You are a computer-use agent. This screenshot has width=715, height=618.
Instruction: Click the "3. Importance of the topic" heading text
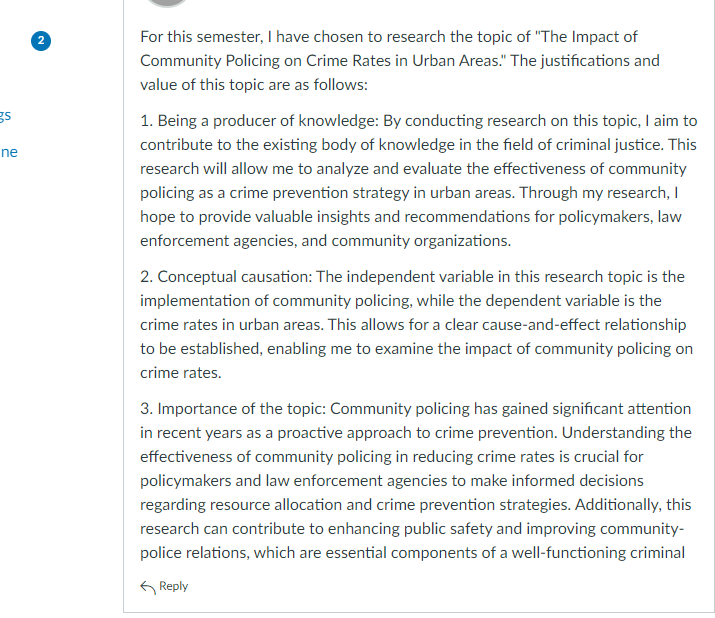pos(233,409)
